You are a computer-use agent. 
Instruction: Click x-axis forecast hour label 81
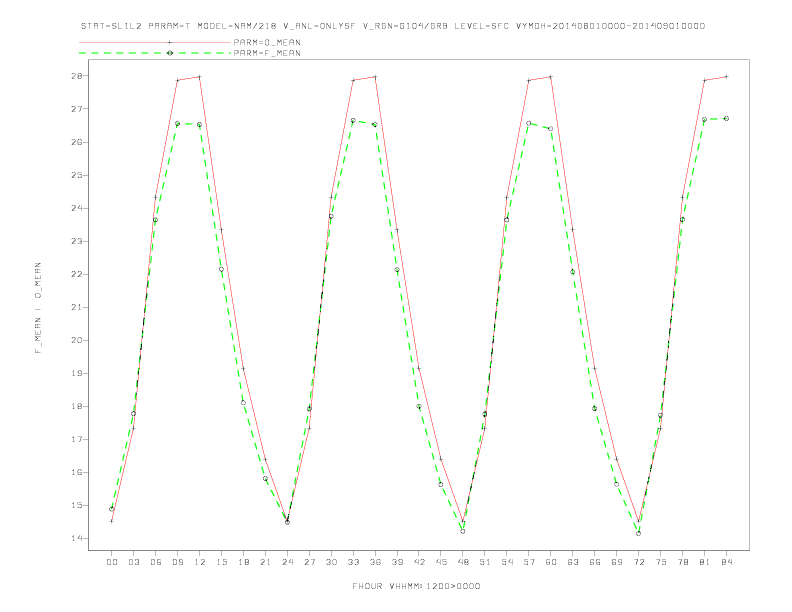tap(705, 562)
